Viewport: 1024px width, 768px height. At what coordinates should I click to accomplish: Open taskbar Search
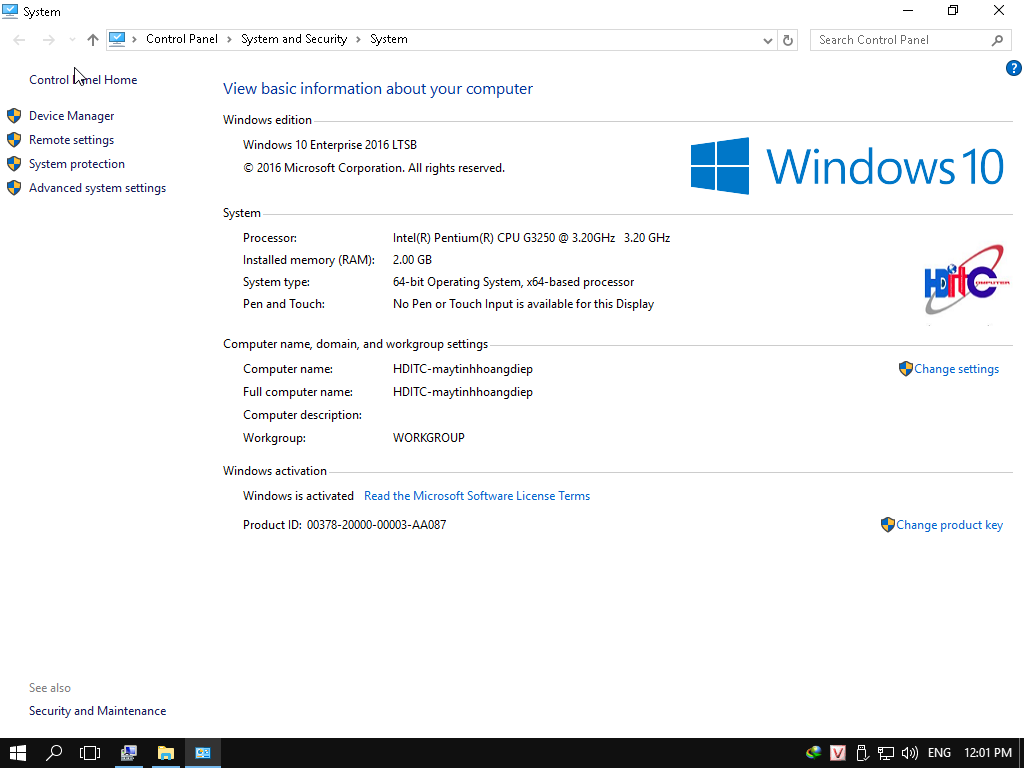tap(54, 753)
